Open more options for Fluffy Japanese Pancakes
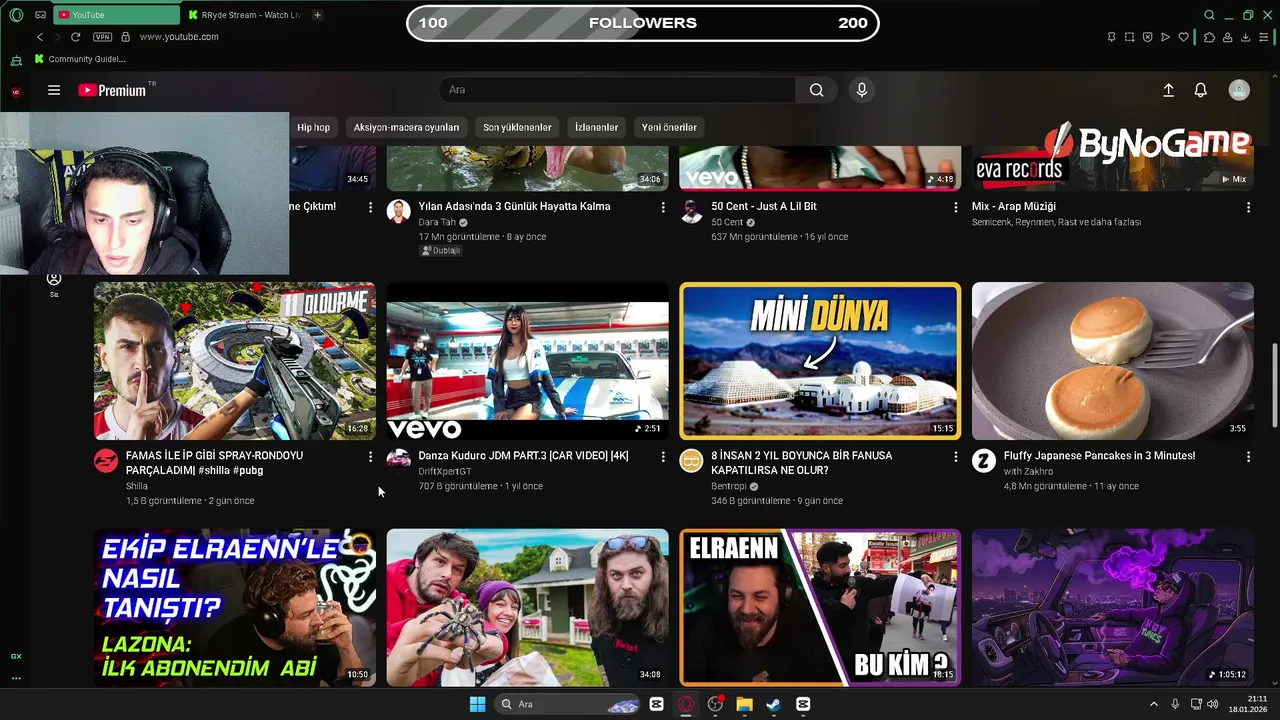The height and width of the screenshot is (720, 1280). [x=1248, y=456]
